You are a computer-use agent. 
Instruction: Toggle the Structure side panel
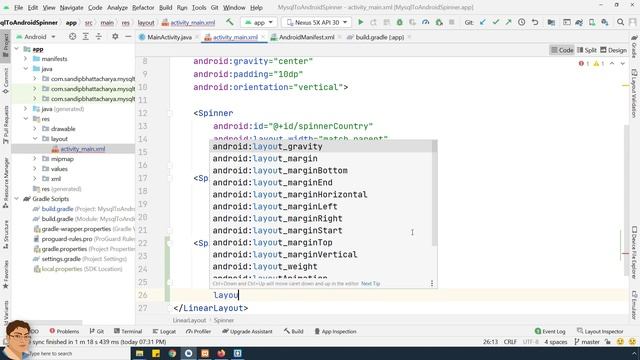pyautogui.click(x=5, y=235)
